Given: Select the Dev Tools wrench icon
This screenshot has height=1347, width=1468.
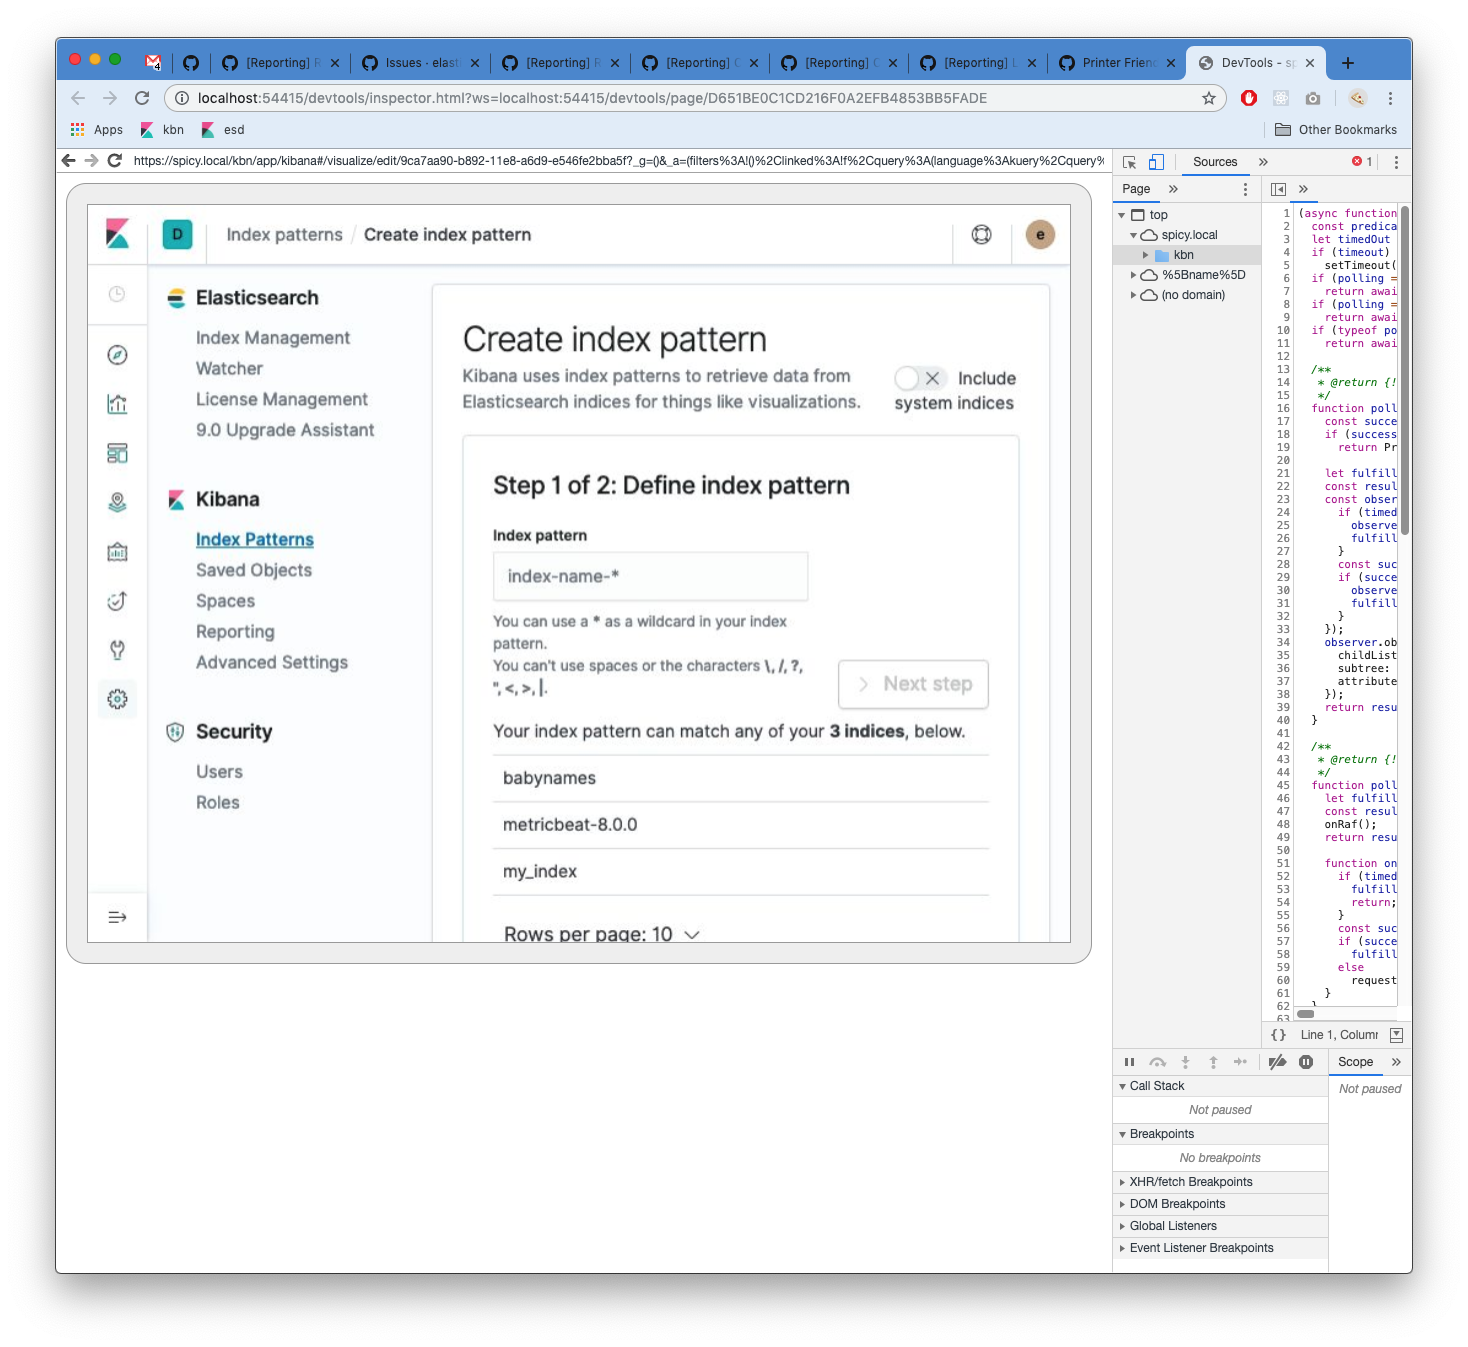Looking at the screenshot, I should [118, 650].
